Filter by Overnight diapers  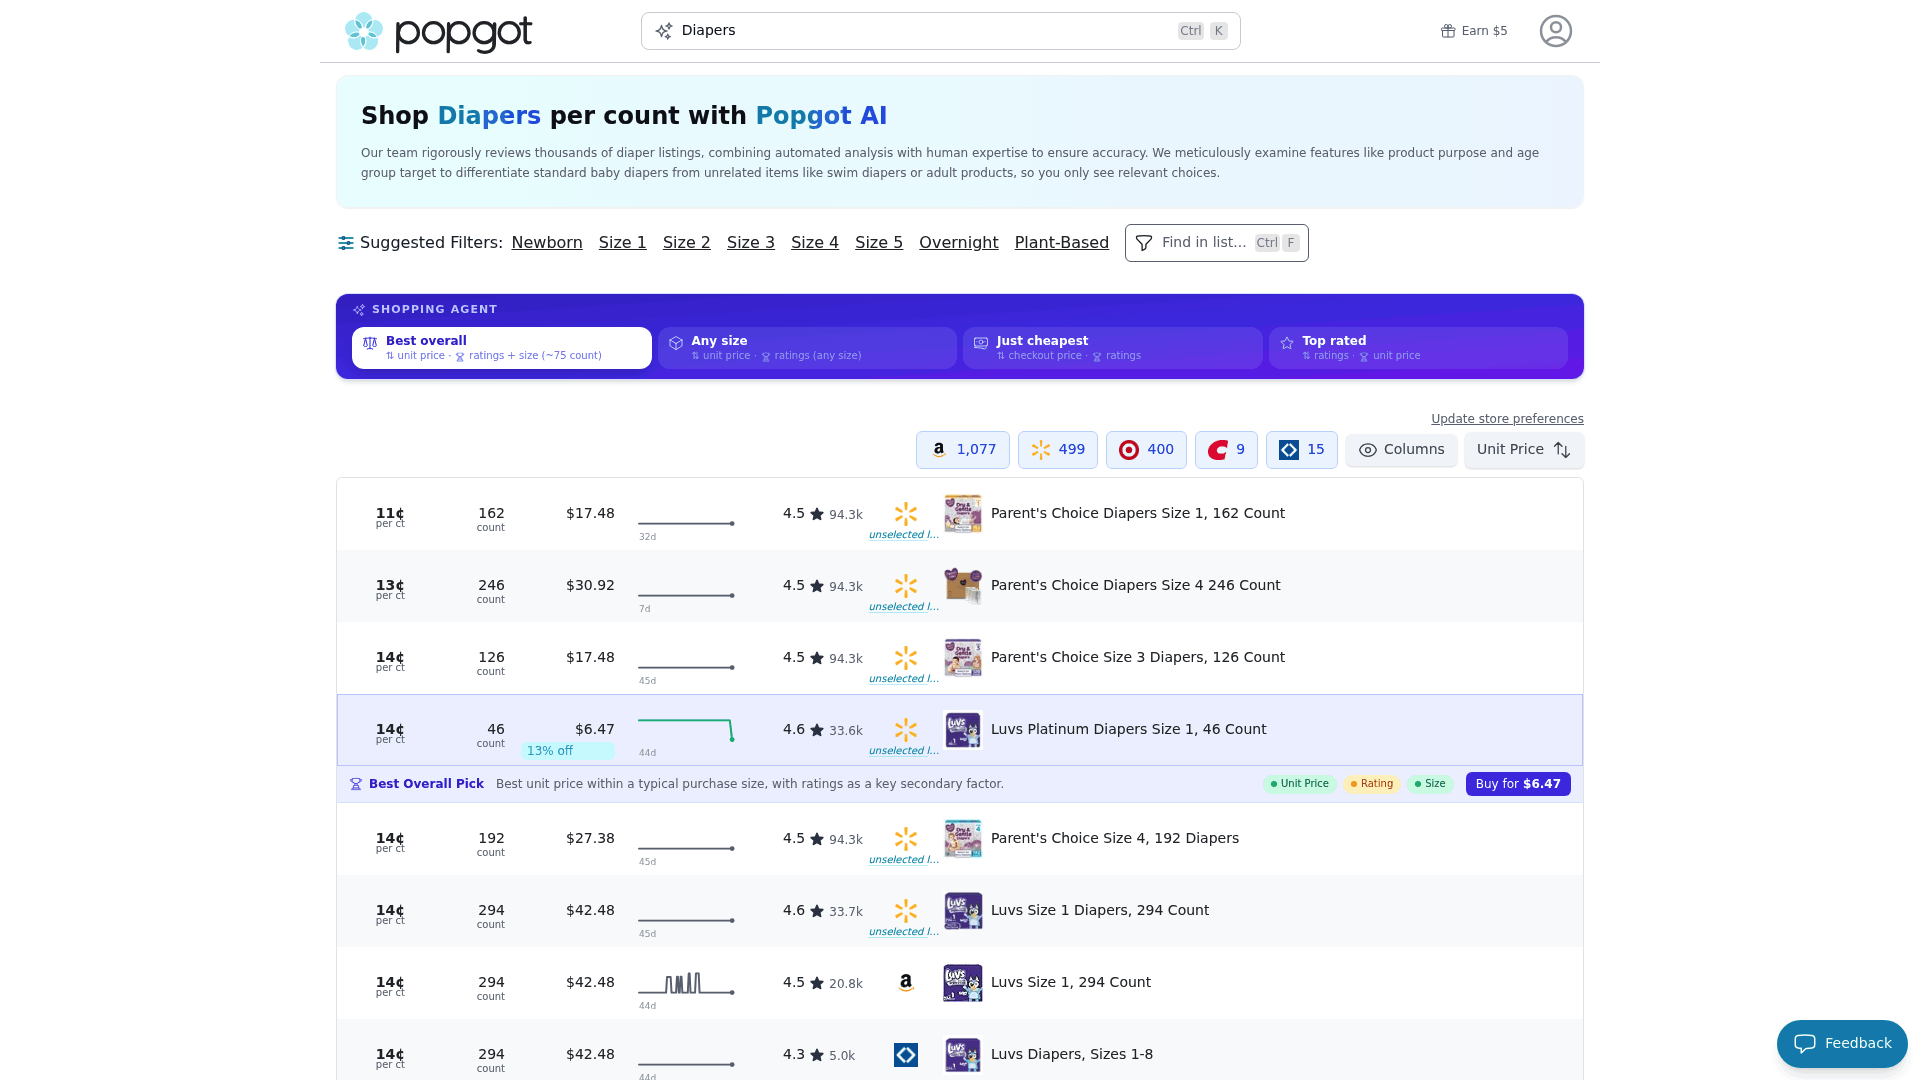959,243
